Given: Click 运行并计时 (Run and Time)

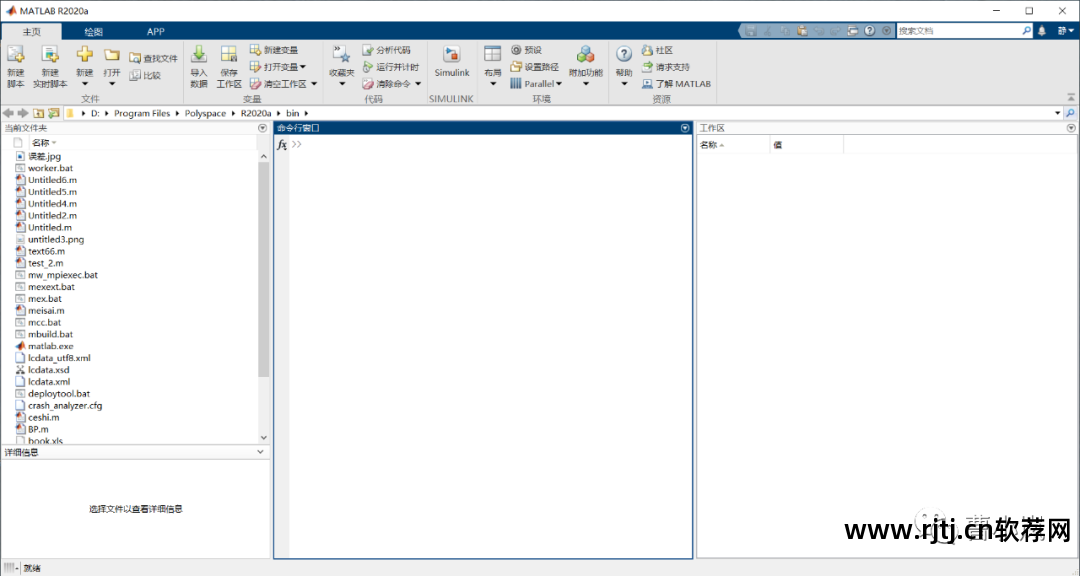Looking at the screenshot, I should pyautogui.click(x=391, y=67).
